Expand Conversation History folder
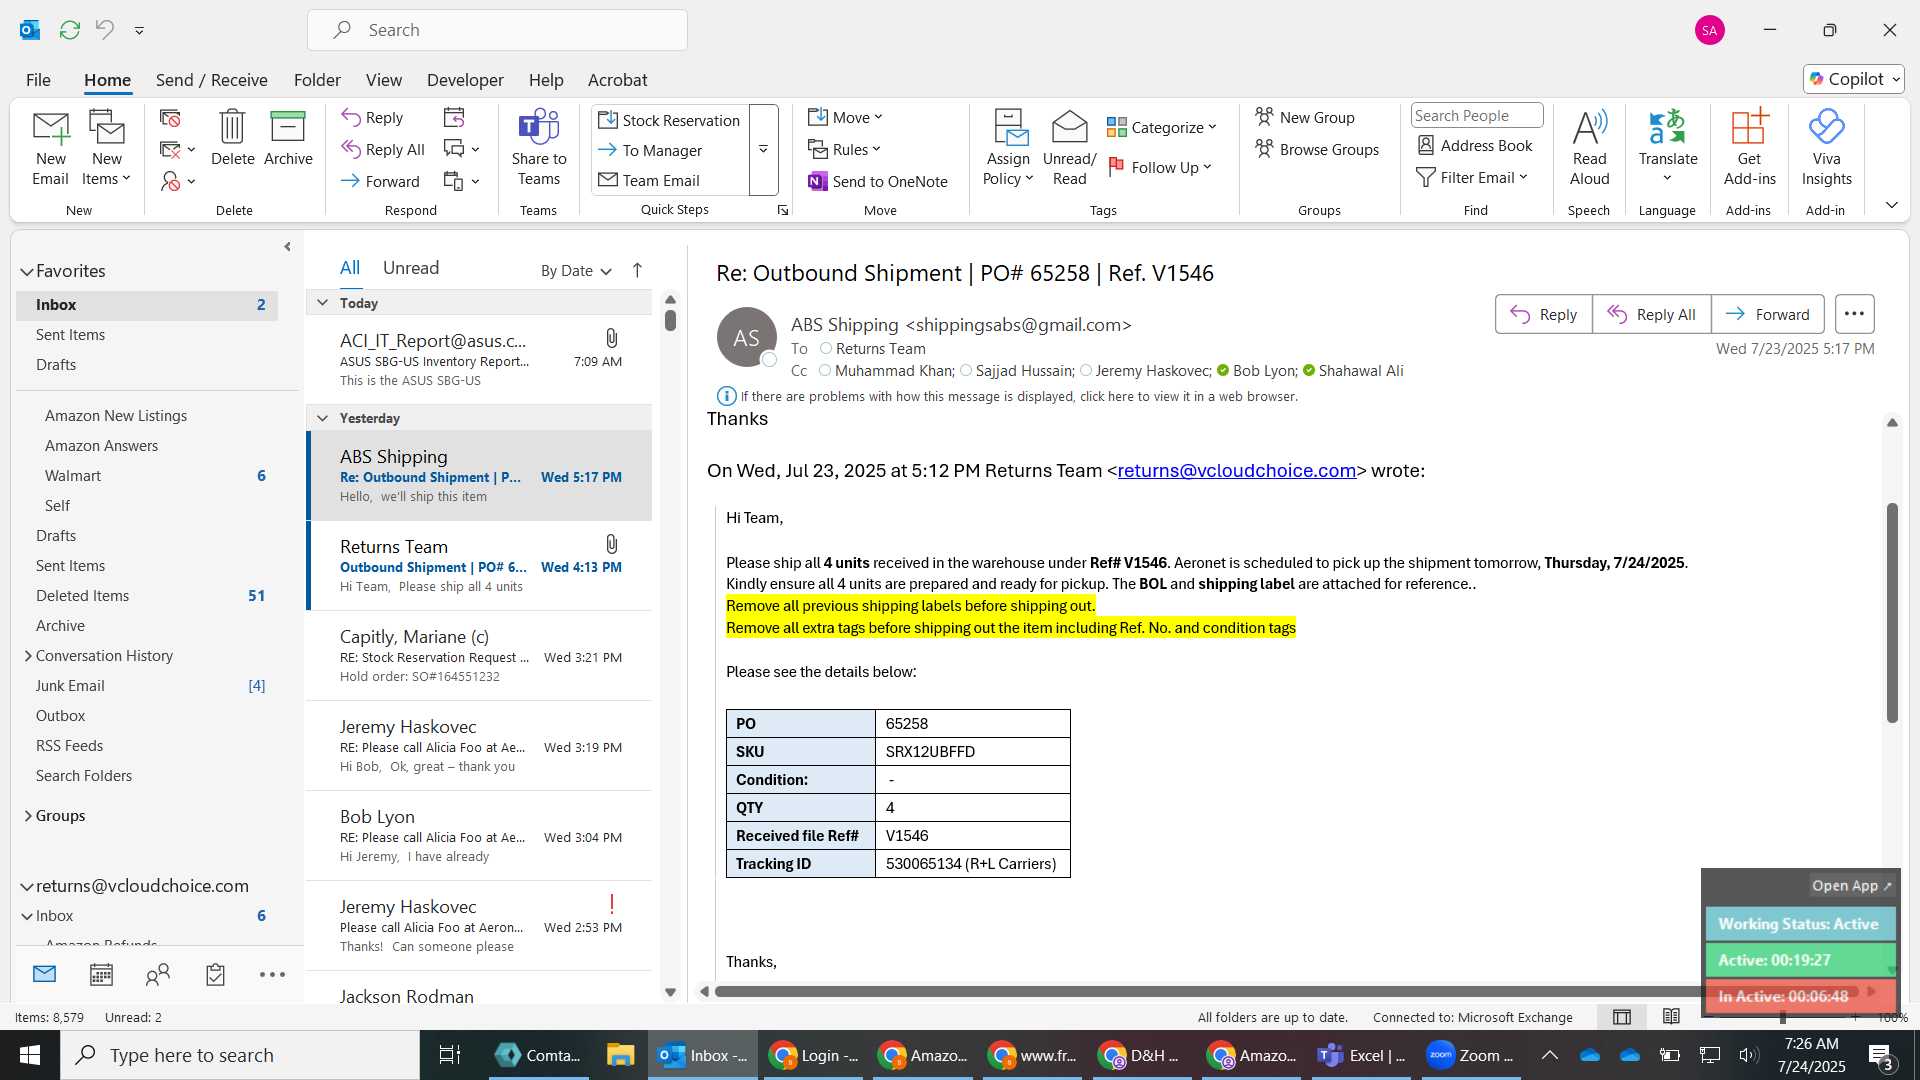1920x1080 pixels. (28, 656)
